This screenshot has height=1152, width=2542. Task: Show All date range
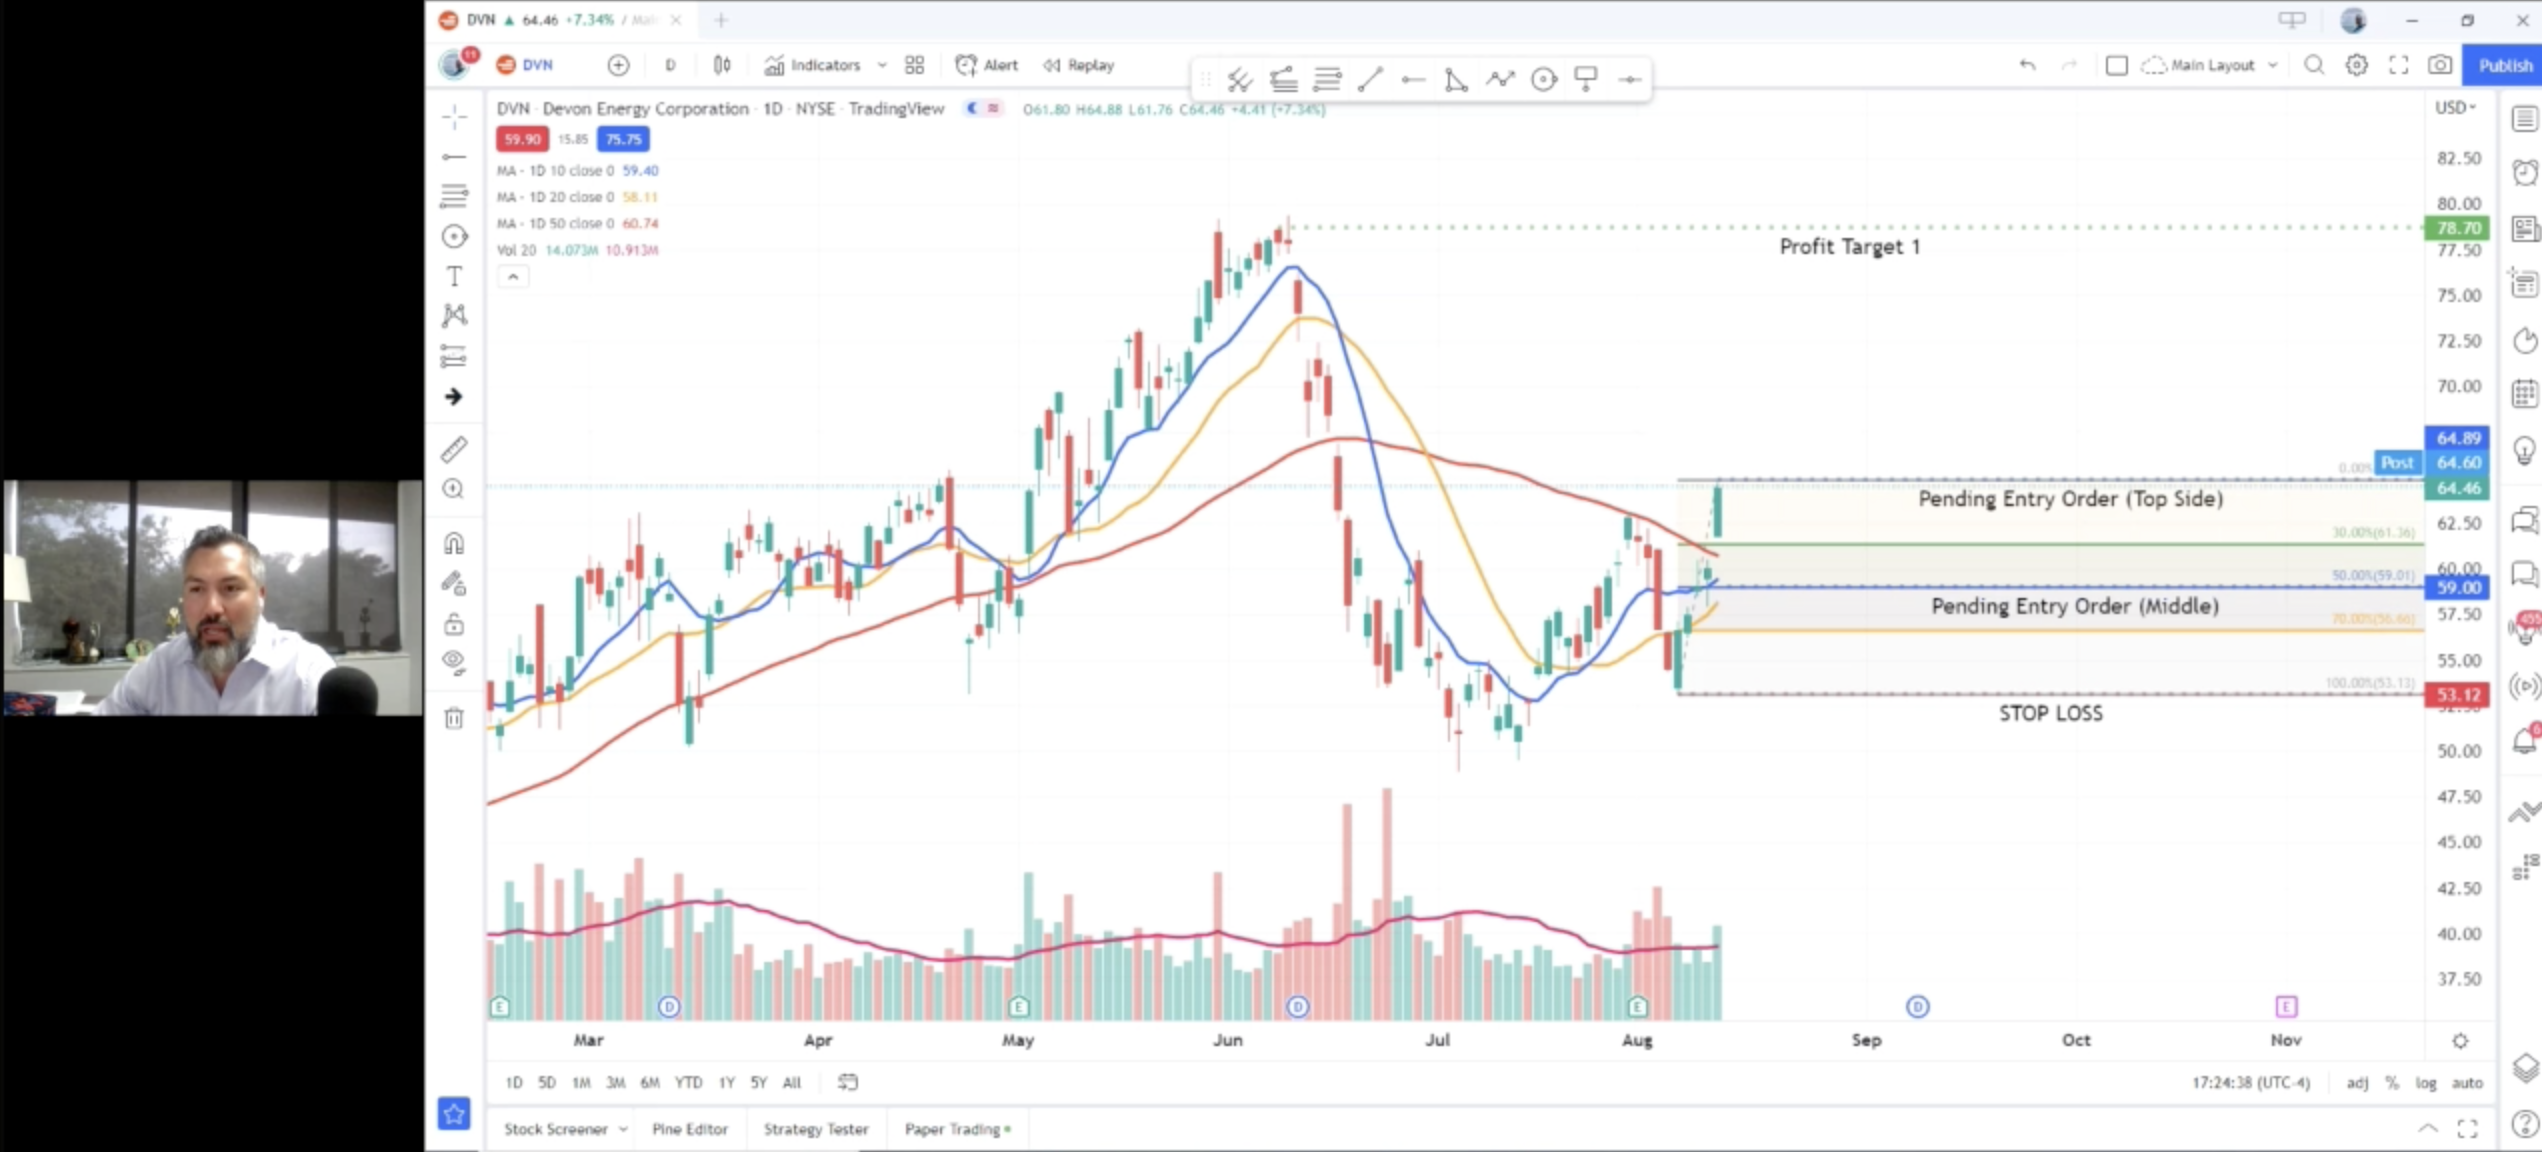tap(792, 1082)
